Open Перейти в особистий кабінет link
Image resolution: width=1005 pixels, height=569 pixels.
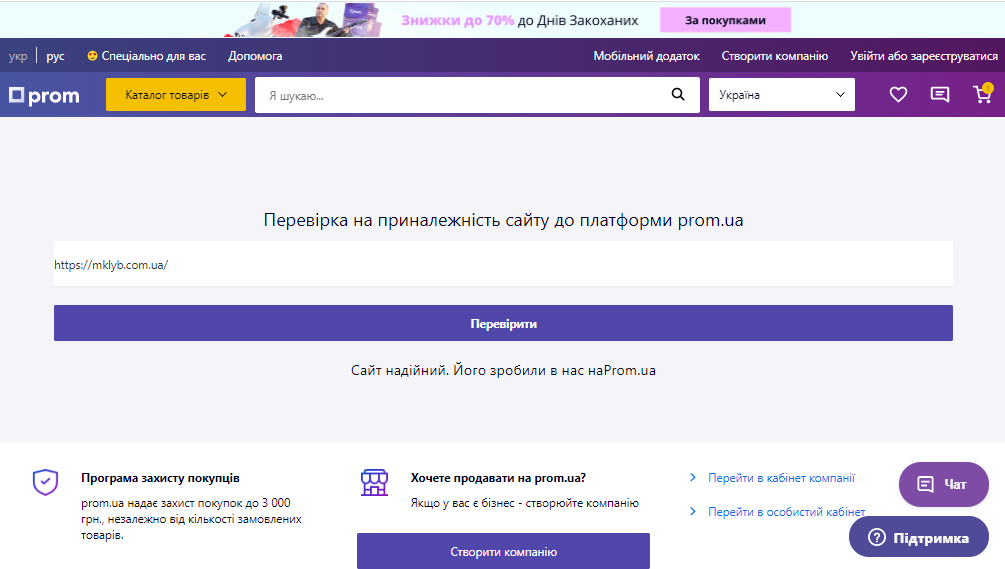pos(786,512)
